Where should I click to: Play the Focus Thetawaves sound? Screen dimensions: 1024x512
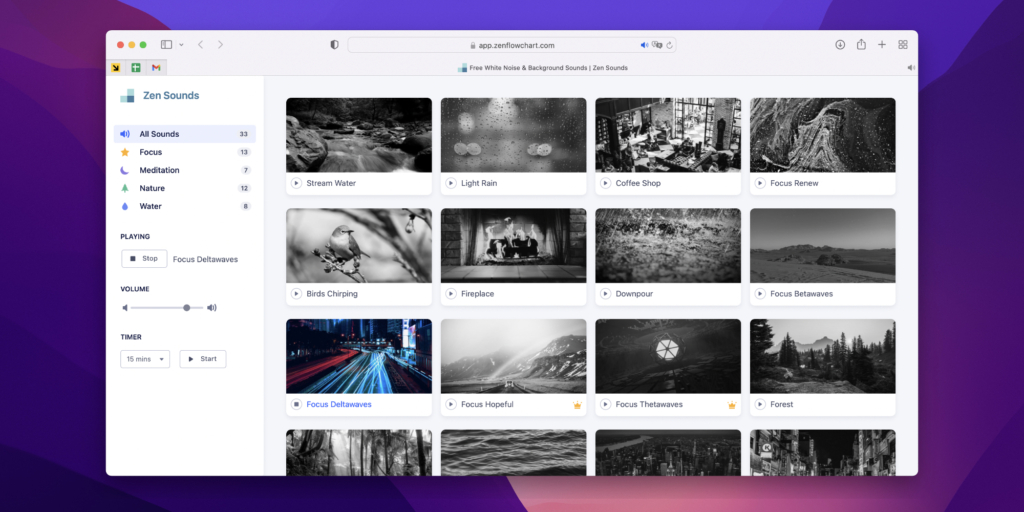point(605,404)
